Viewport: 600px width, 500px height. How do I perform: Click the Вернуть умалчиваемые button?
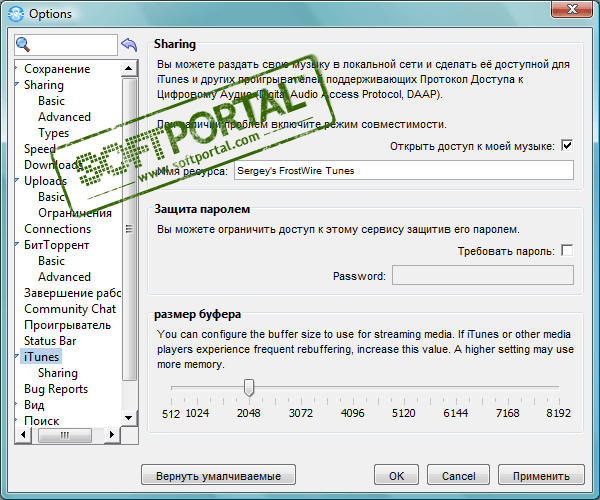pyautogui.click(x=218, y=476)
